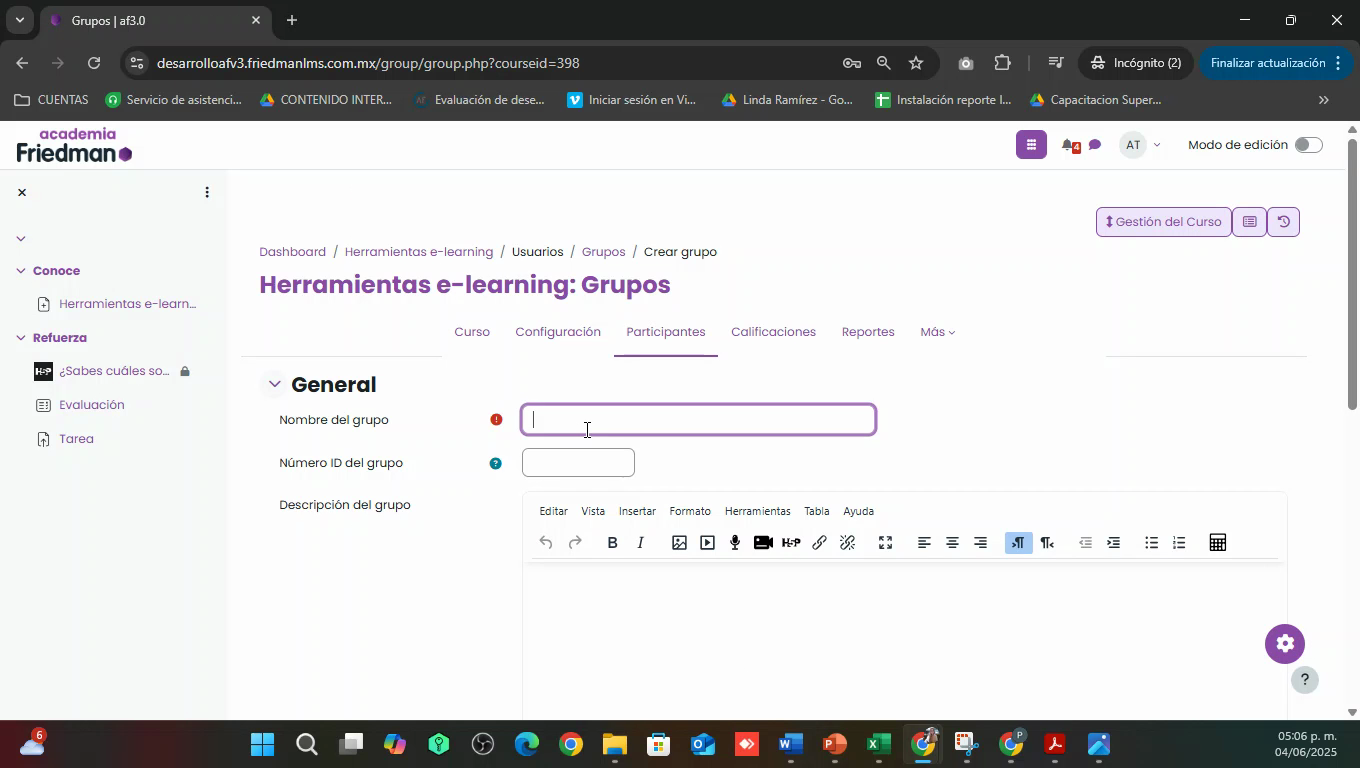
Task: Switch to the Reportes tab
Action: (868, 332)
